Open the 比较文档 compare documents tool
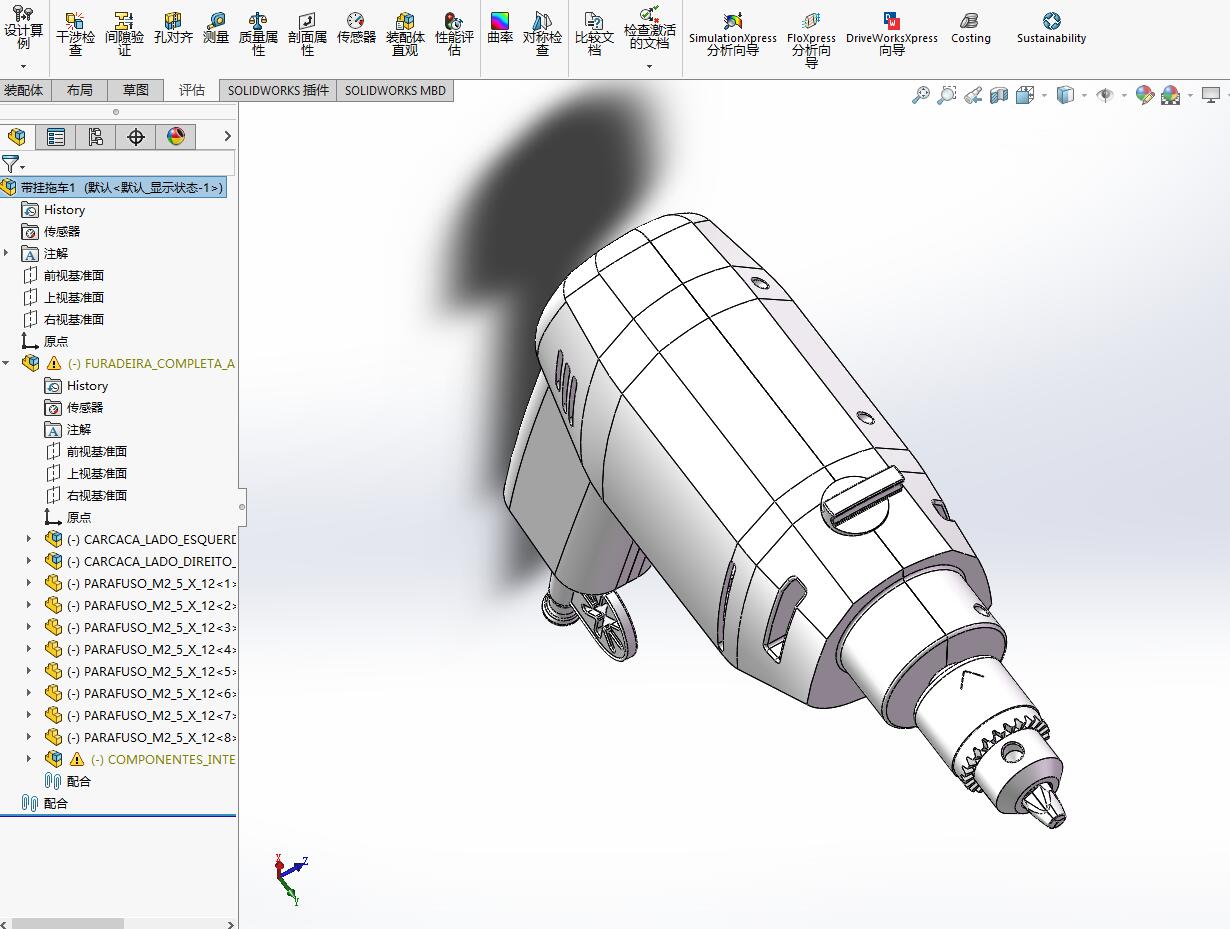Image resolution: width=1230 pixels, height=929 pixels. [594, 33]
